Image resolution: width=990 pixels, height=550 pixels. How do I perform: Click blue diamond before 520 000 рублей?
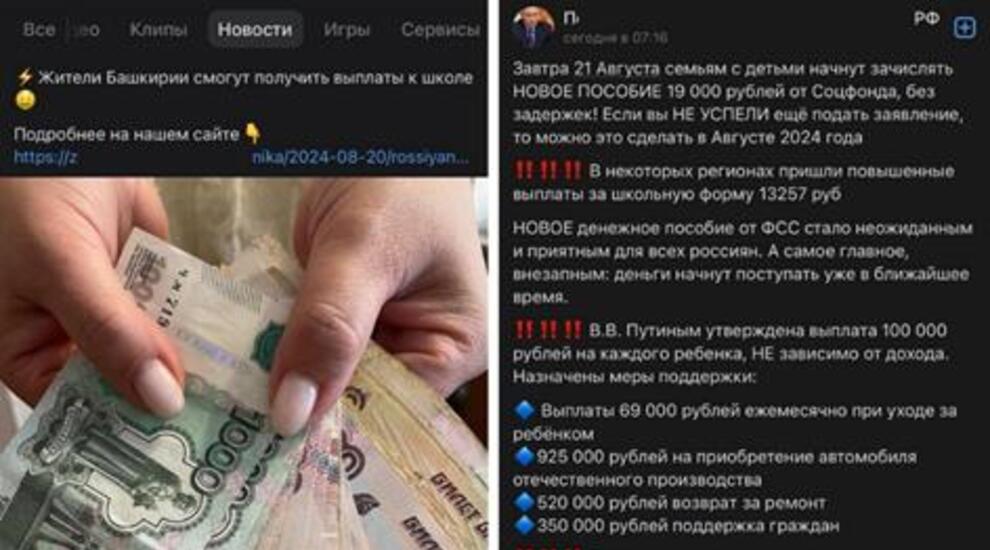click(x=524, y=503)
